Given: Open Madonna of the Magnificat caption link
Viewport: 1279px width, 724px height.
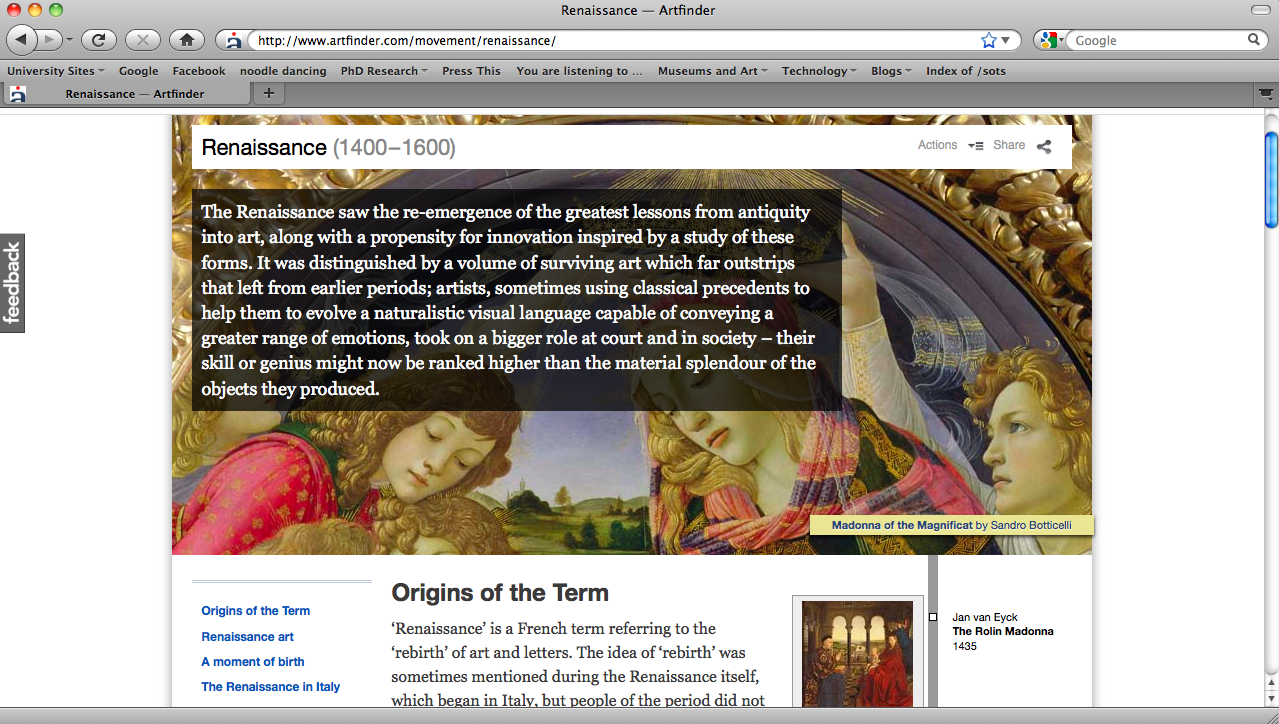Looking at the screenshot, I should [901, 525].
